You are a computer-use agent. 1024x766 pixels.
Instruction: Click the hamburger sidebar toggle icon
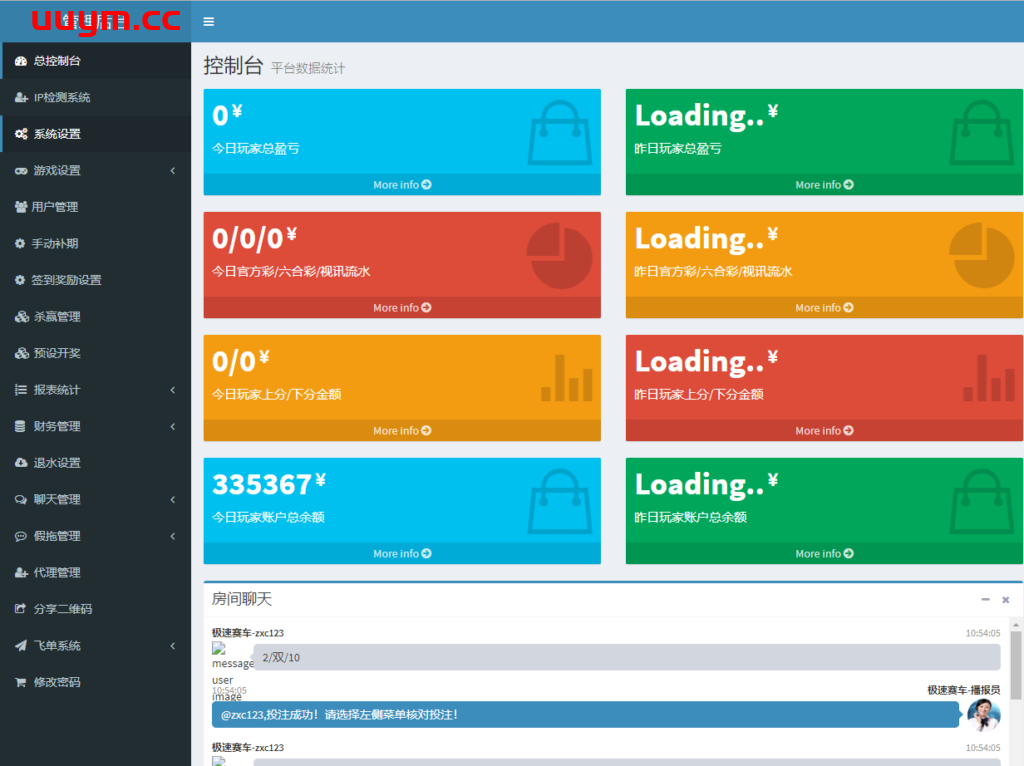(208, 21)
